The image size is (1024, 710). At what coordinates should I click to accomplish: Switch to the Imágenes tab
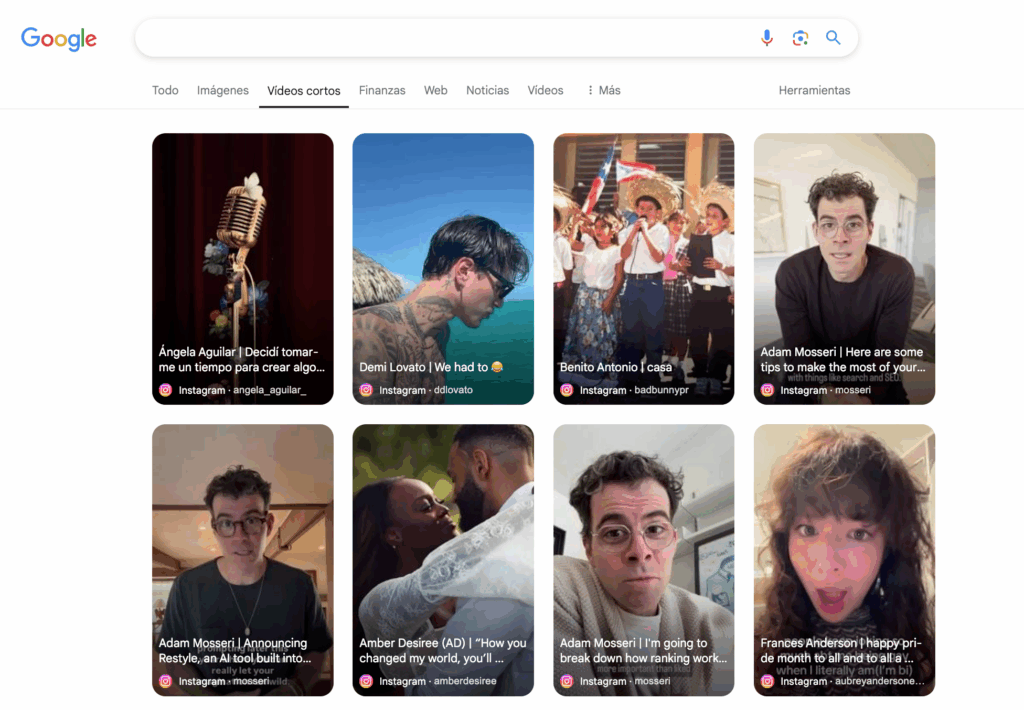pos(223,90)
